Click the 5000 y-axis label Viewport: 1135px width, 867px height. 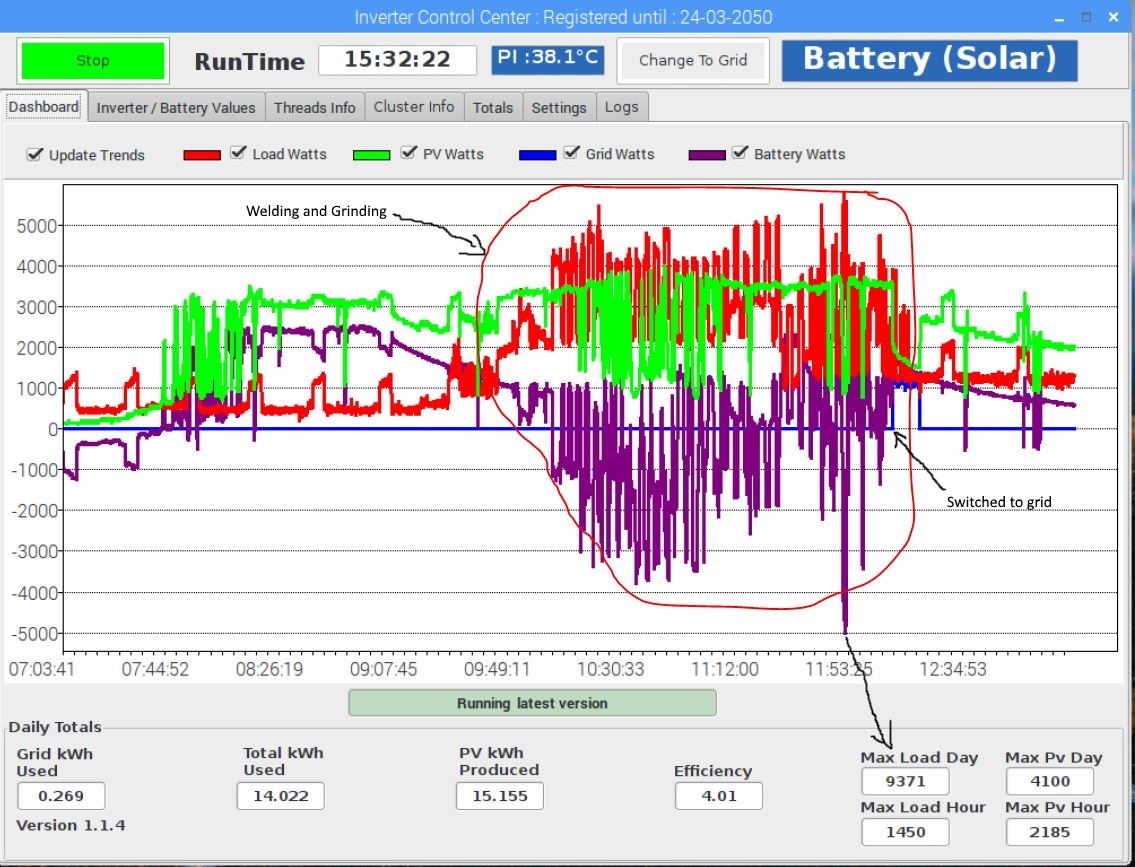(36, 226)
